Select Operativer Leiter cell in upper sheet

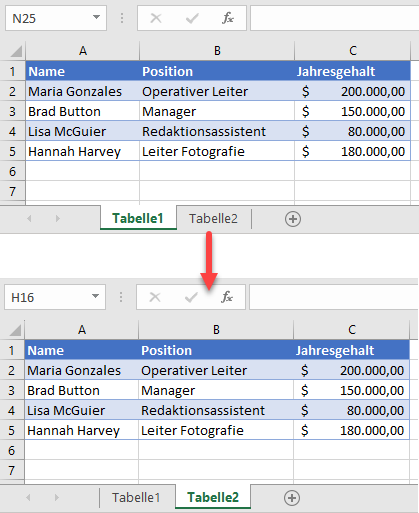pyautogui.click(x=217, y=91)
